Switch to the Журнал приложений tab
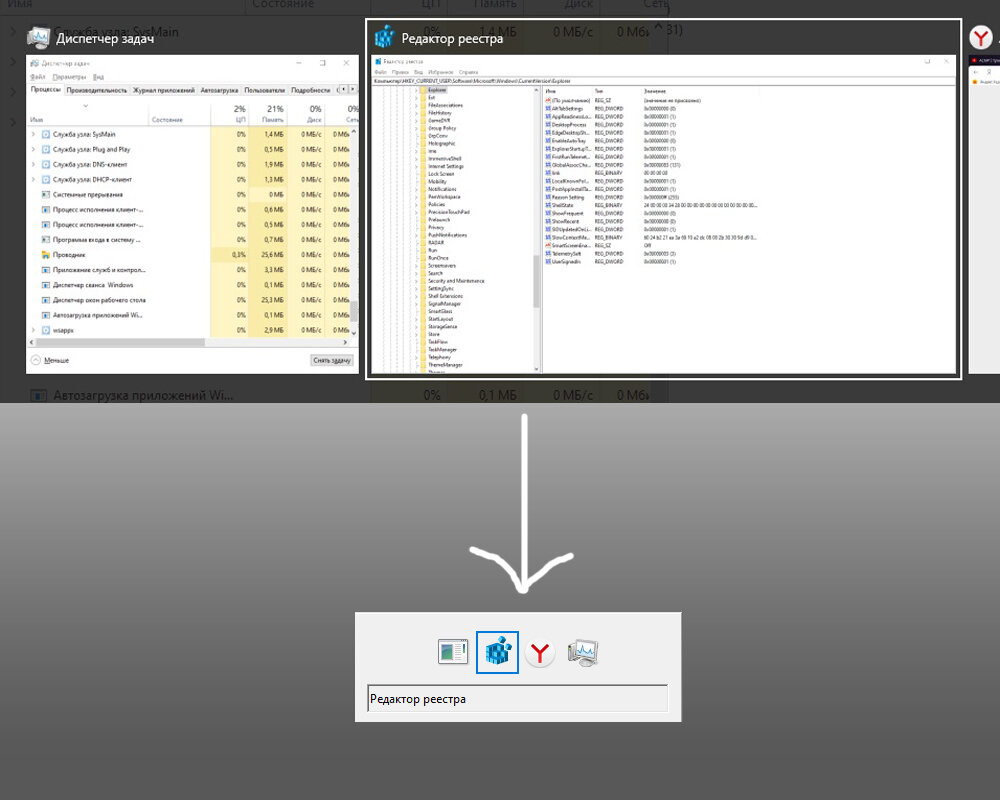 coord(164,90)
